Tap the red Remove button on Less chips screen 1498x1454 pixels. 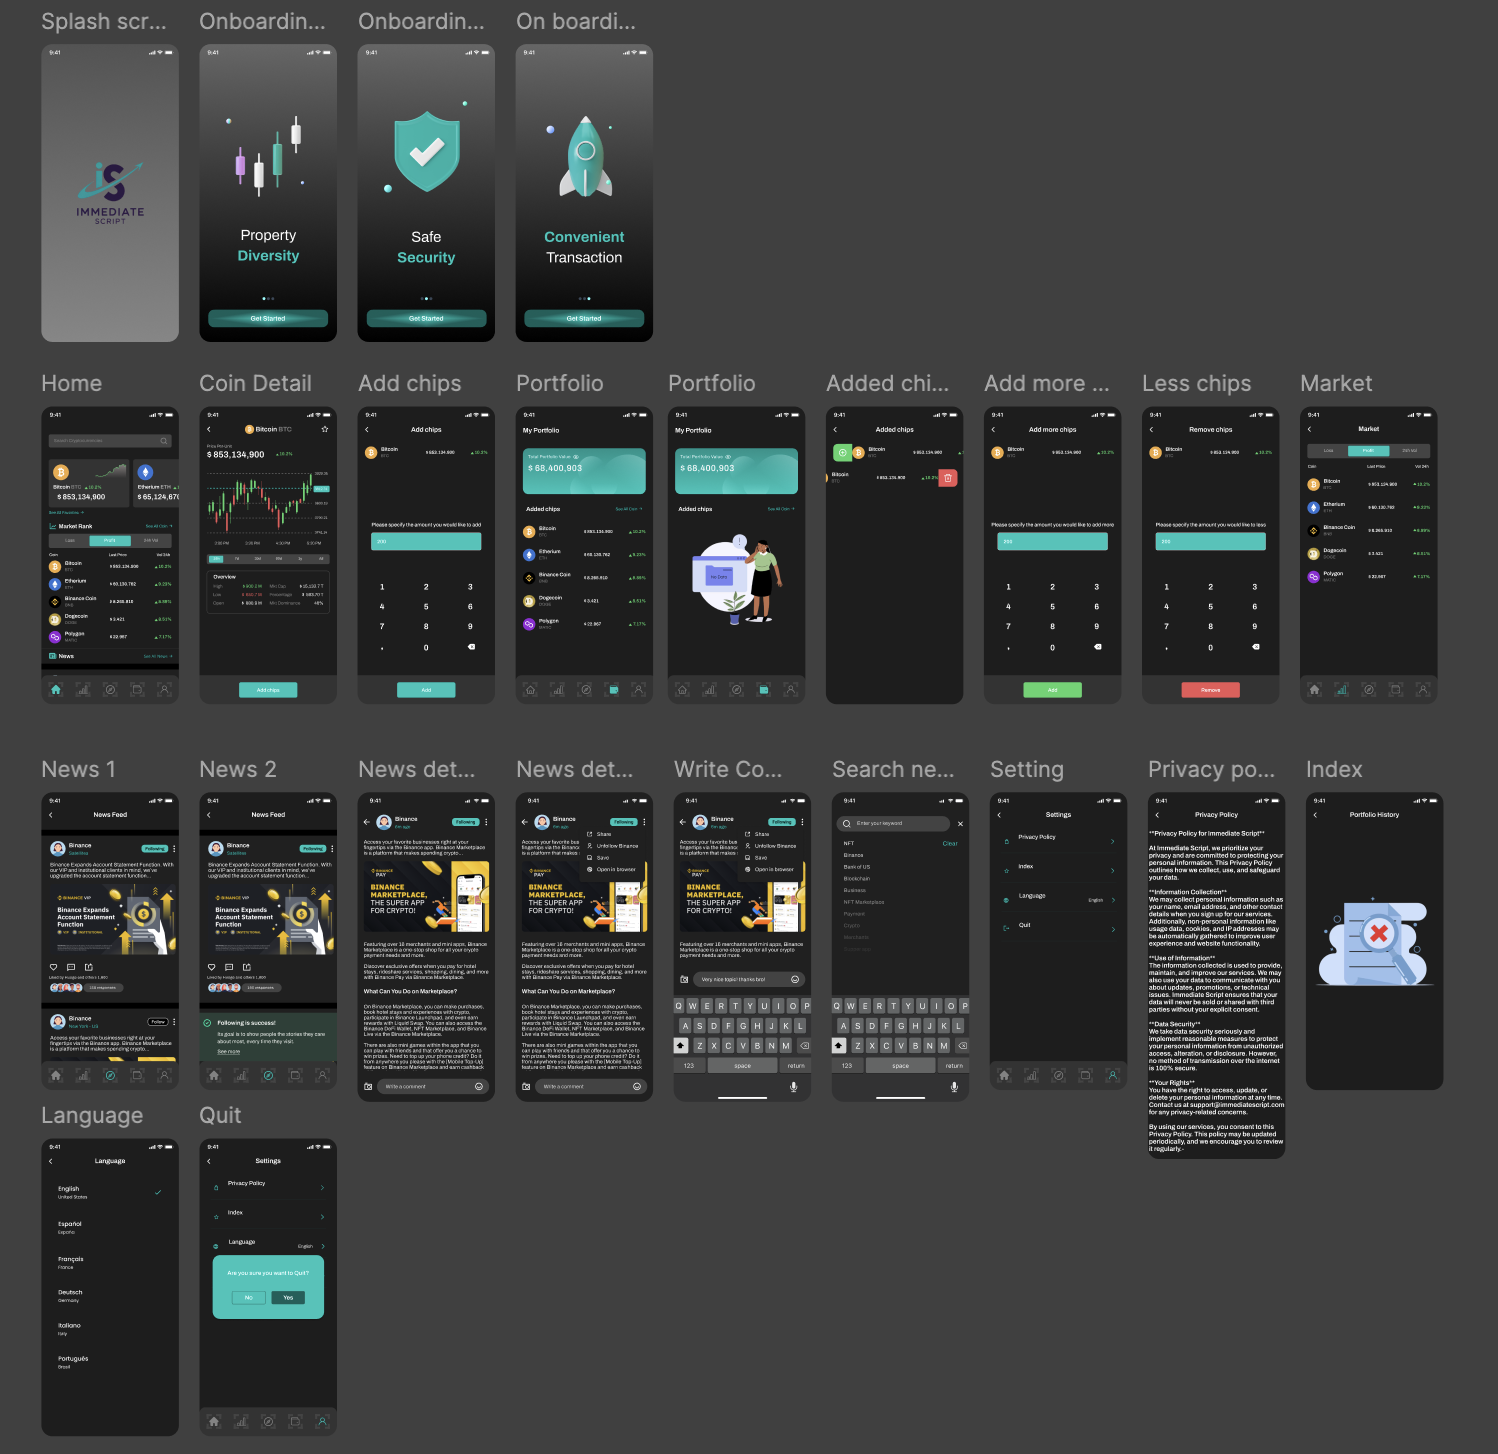[x=1210, y=690]
